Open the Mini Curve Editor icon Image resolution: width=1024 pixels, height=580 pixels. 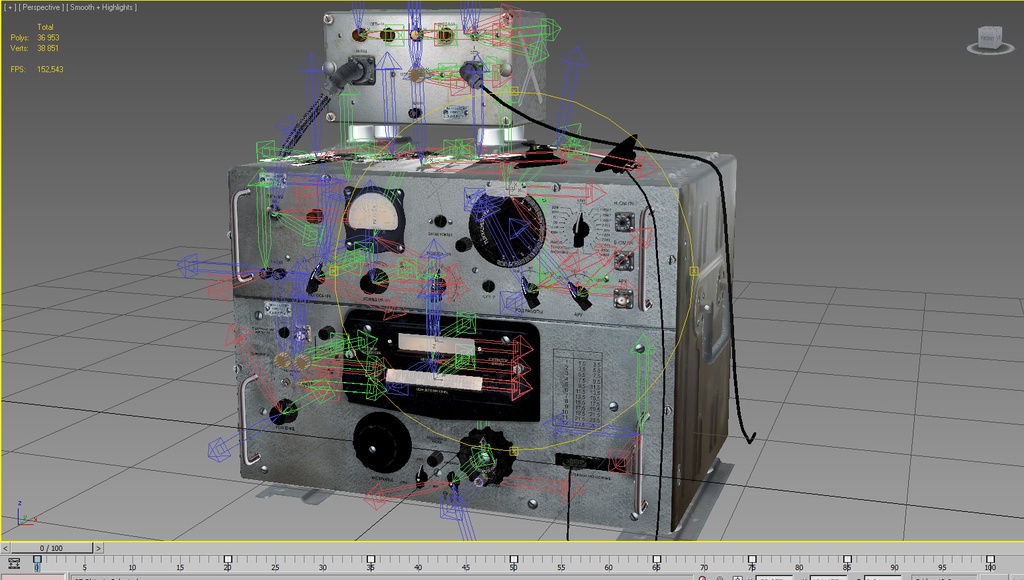coord(14,563)
